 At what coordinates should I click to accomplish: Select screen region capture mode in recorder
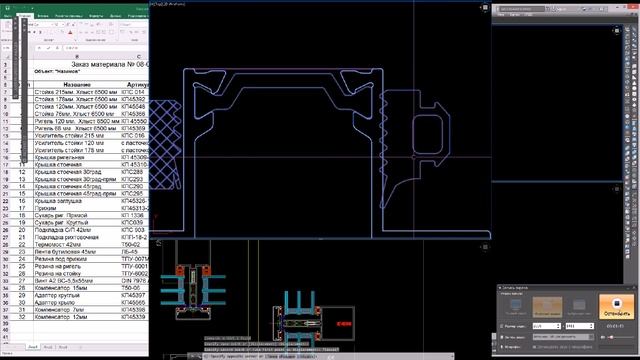tap(547, 307)
